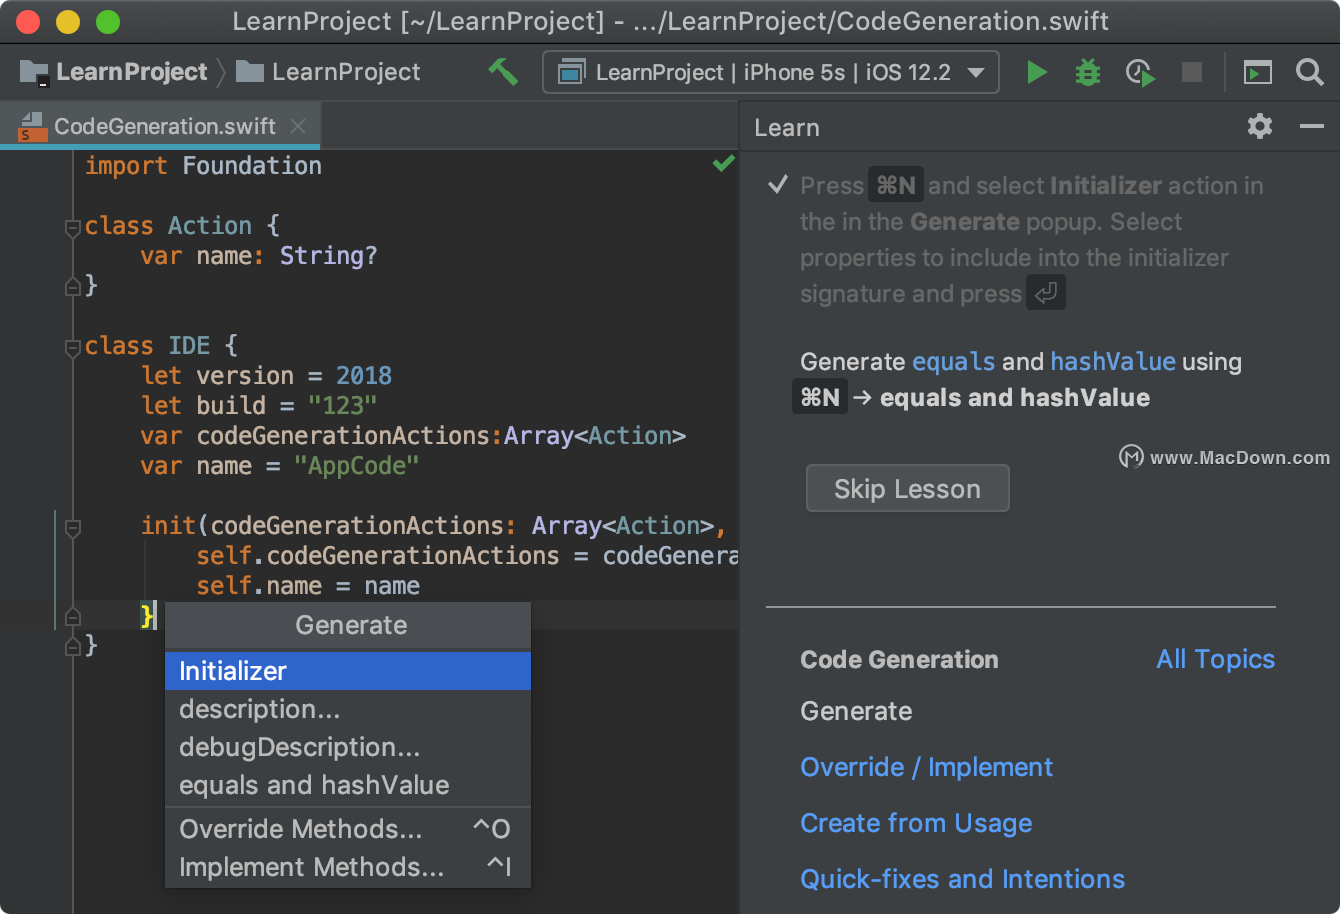
Task: Click the Swift file icon on the tab
Action: click(32, 127)
